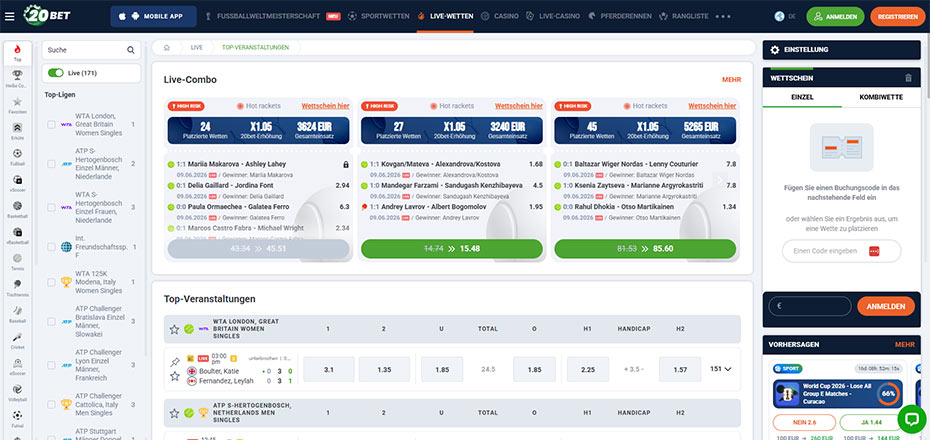Place the 15.48 combo bet
This screenshot has height=440, width=930.
coord(452,249)
